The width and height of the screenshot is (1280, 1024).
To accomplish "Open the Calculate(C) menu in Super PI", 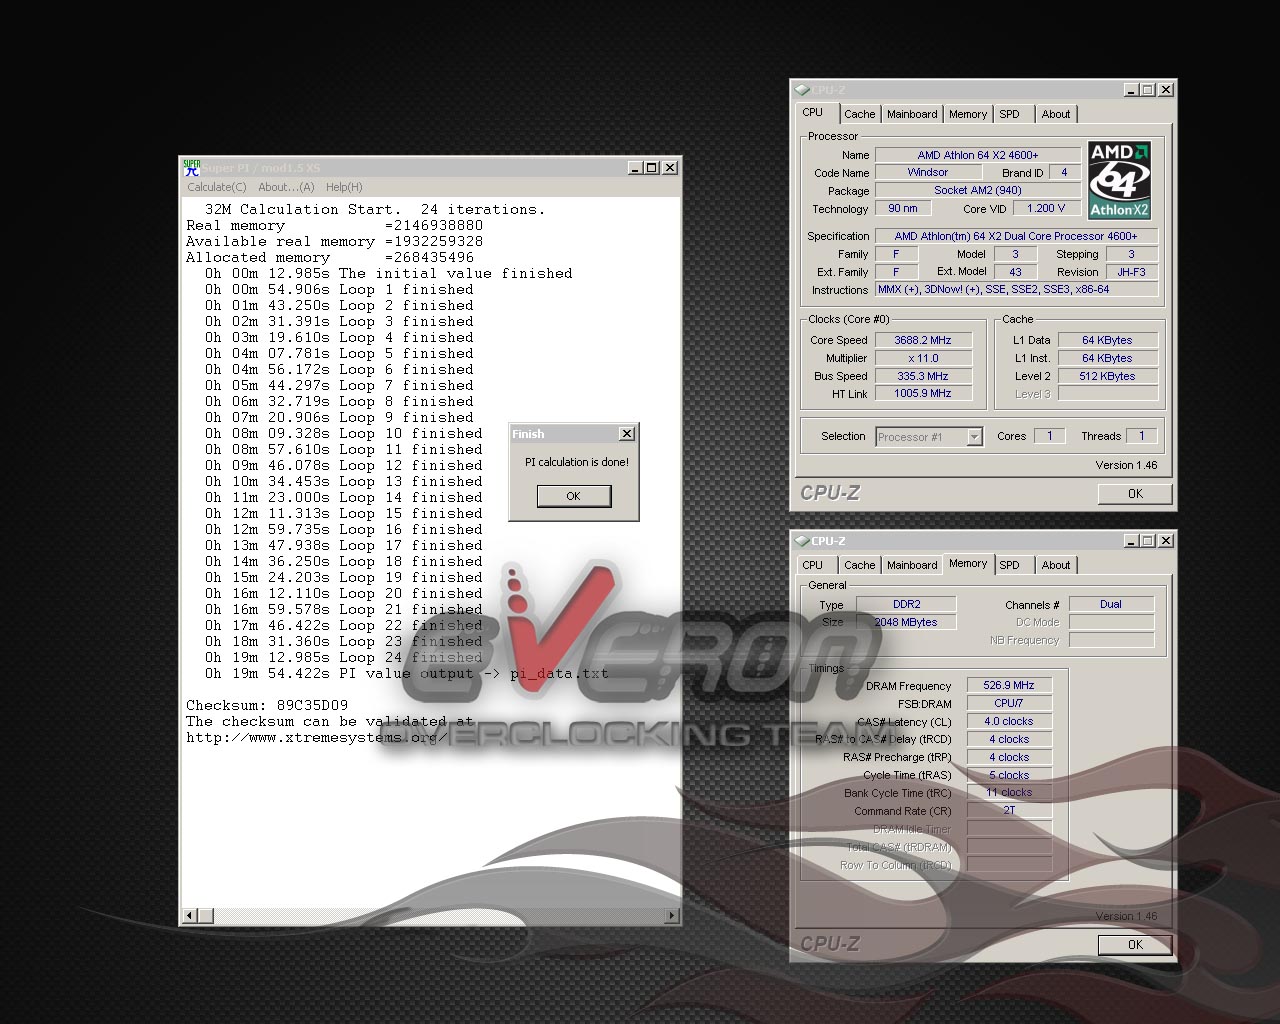I will [x=217, y=187].
